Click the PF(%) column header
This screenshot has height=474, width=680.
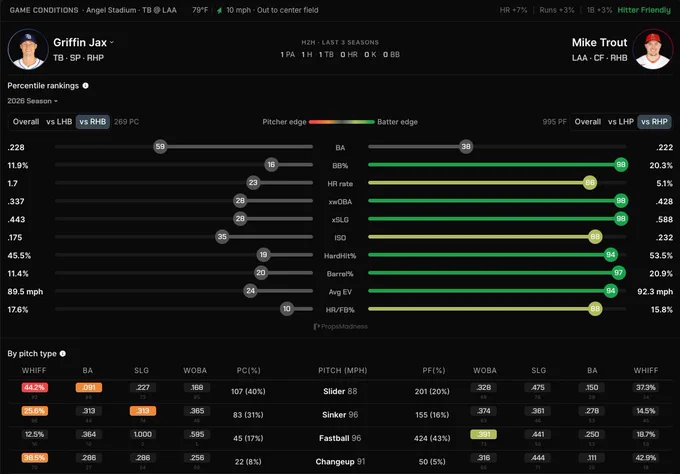(x=434, y=370)
